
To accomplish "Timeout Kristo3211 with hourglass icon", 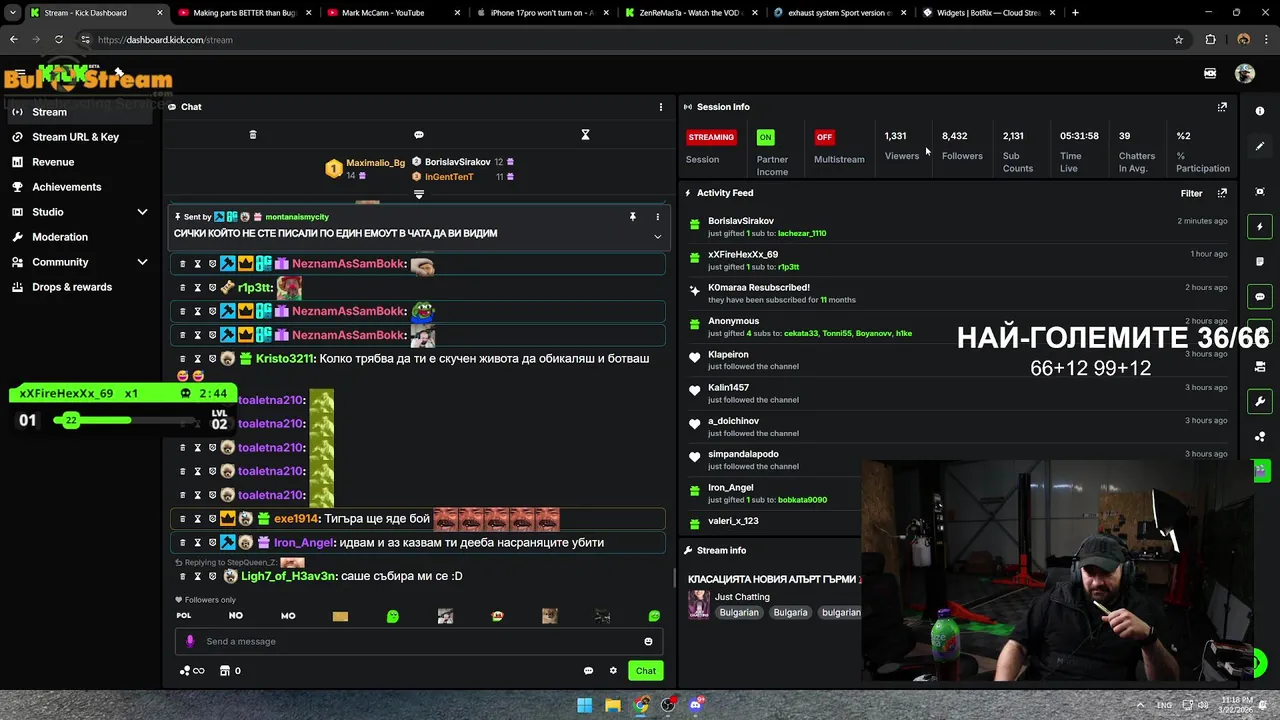I will (197, 359).
